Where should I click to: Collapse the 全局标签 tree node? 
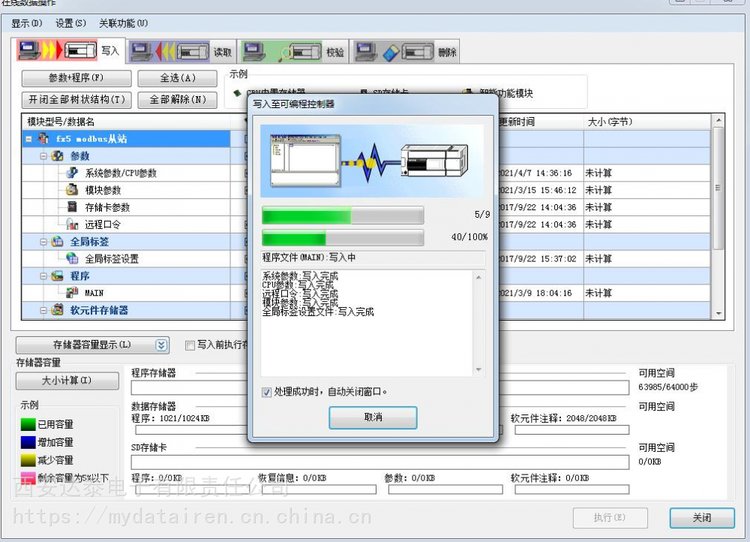pyautogui.click(x=43, y=241)
